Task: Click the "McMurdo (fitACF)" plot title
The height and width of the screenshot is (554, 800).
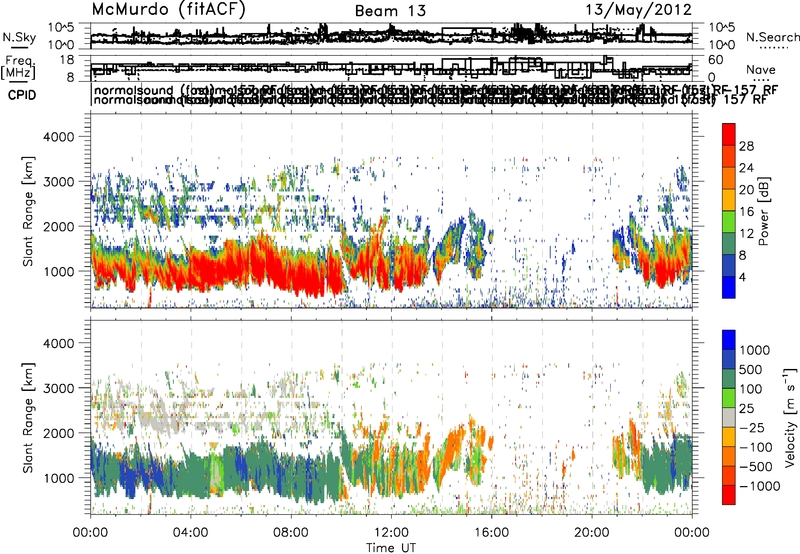Action: coord(168,10)
